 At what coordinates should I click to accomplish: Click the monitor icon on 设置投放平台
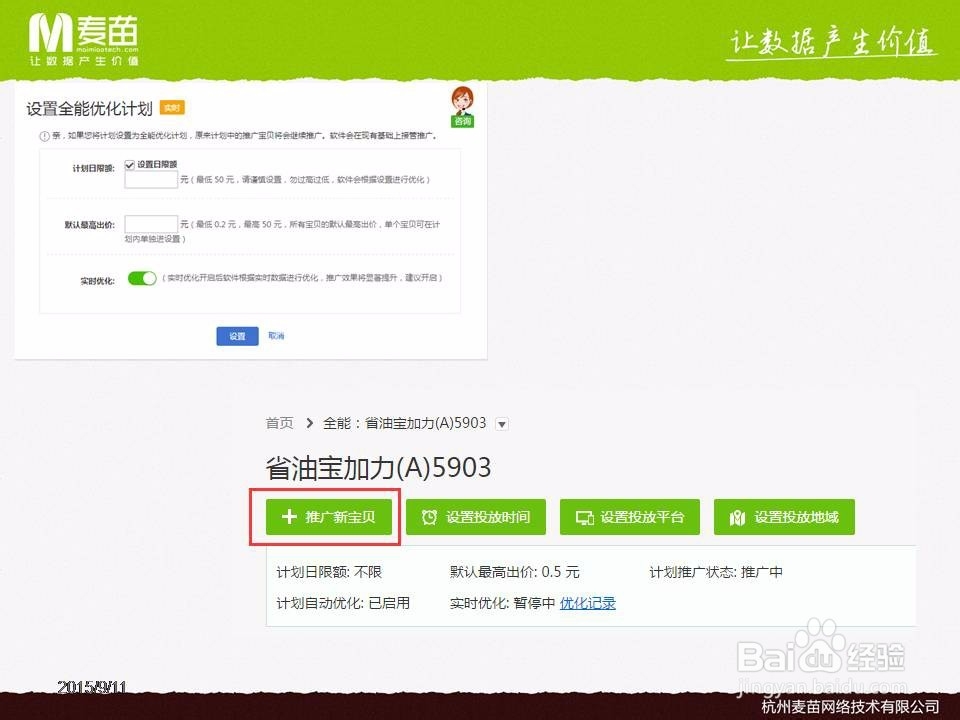pos(584,518)
